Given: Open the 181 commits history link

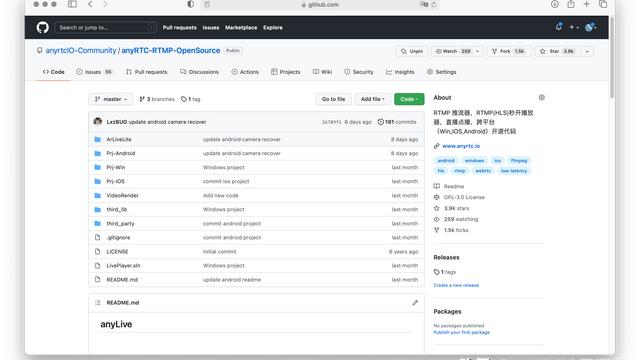Looking at the screenshot, I should tap(397, 122).
